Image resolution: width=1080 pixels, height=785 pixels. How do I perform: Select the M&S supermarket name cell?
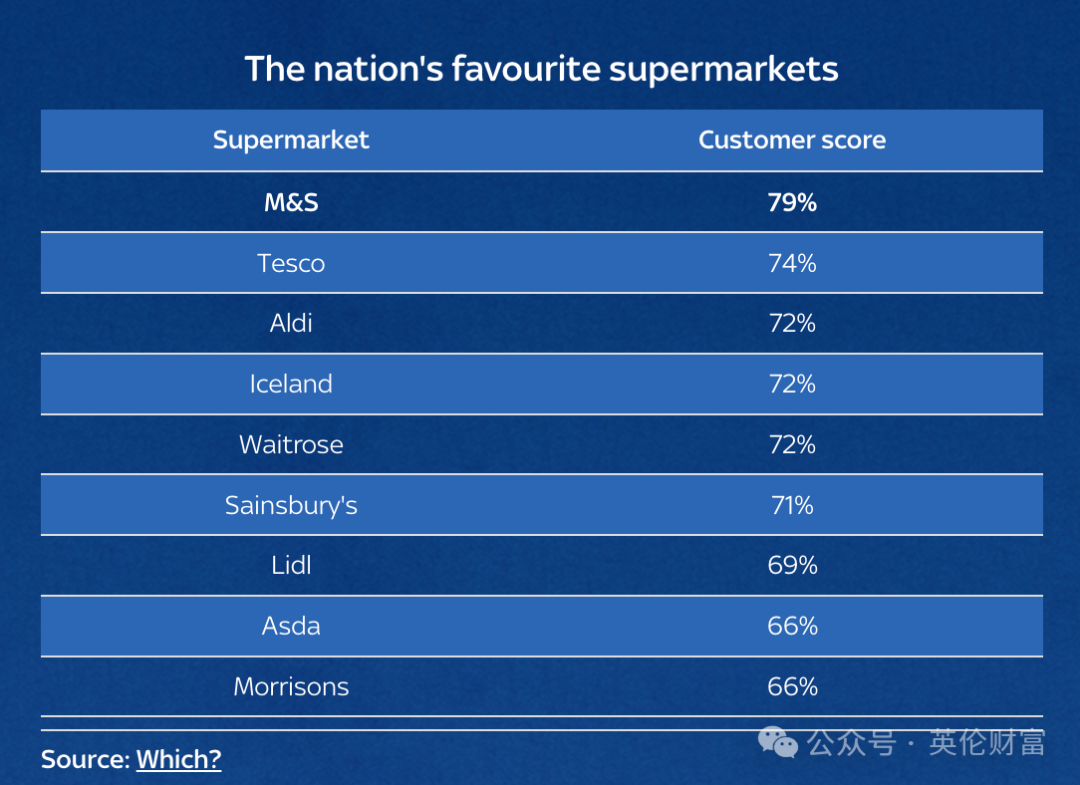coord(291,202)
